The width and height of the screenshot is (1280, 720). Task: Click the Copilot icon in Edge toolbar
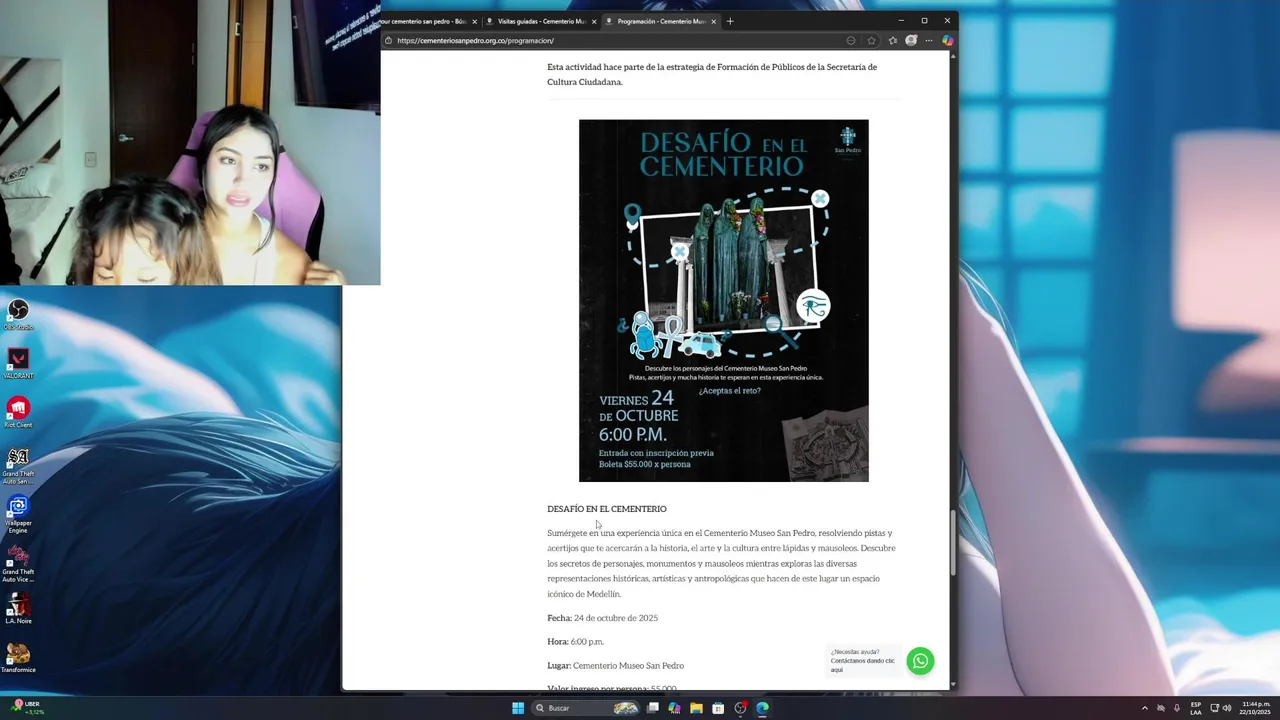[x=947, y=41]
